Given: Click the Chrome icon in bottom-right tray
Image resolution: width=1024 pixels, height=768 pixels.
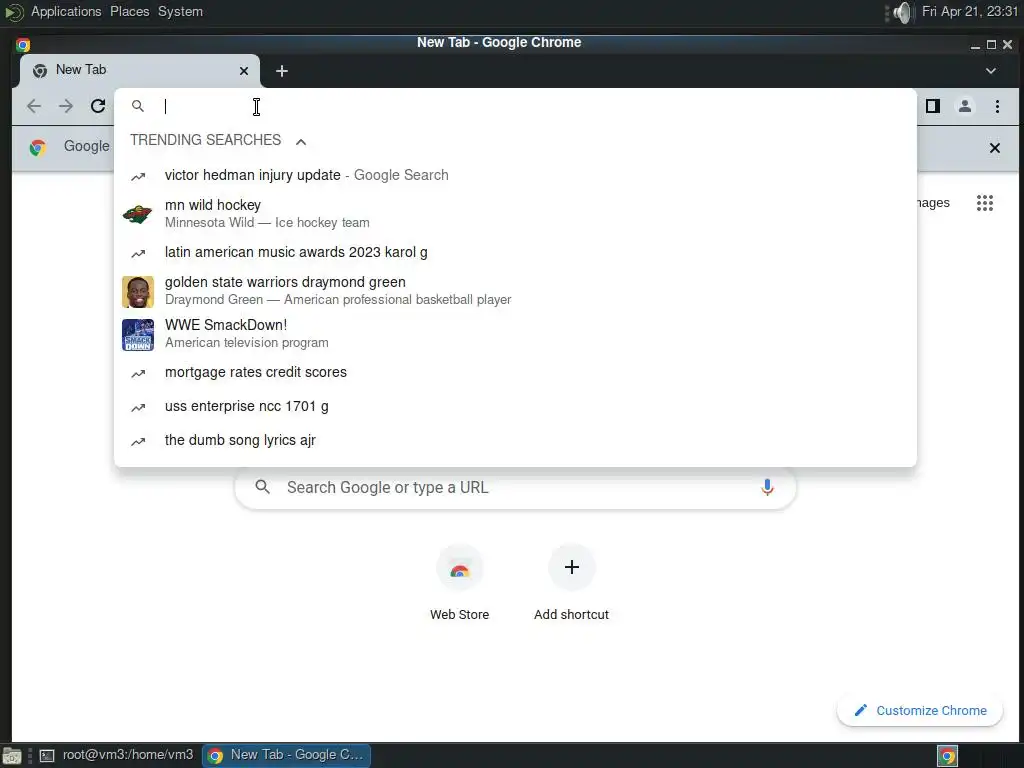Looking at the screenshot, I should coord(947,756).
